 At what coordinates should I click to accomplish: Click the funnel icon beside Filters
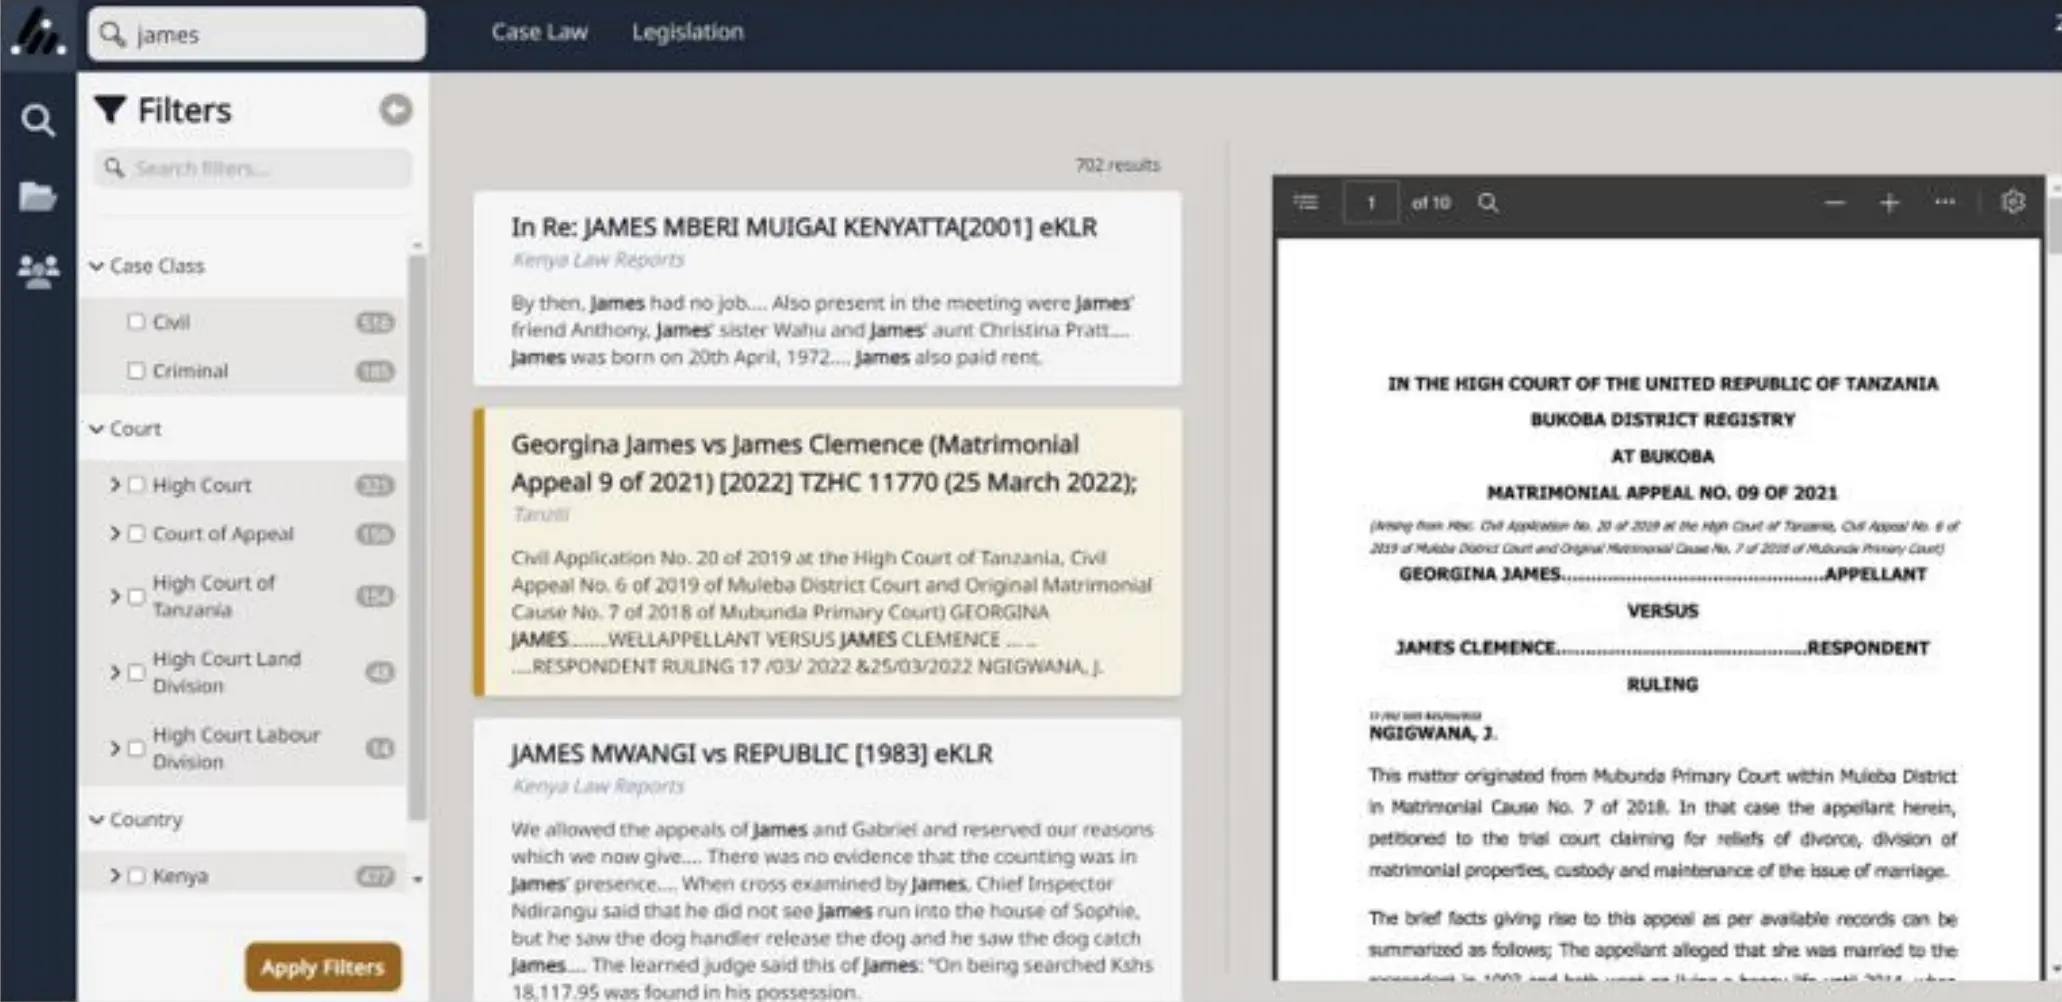tap(110, 110)
